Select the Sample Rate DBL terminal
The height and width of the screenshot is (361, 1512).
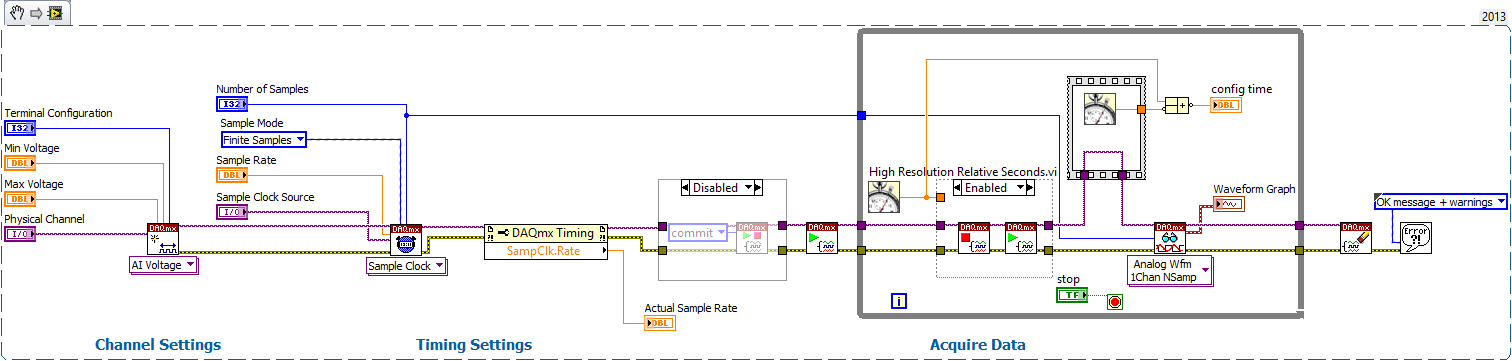(232, 175)
